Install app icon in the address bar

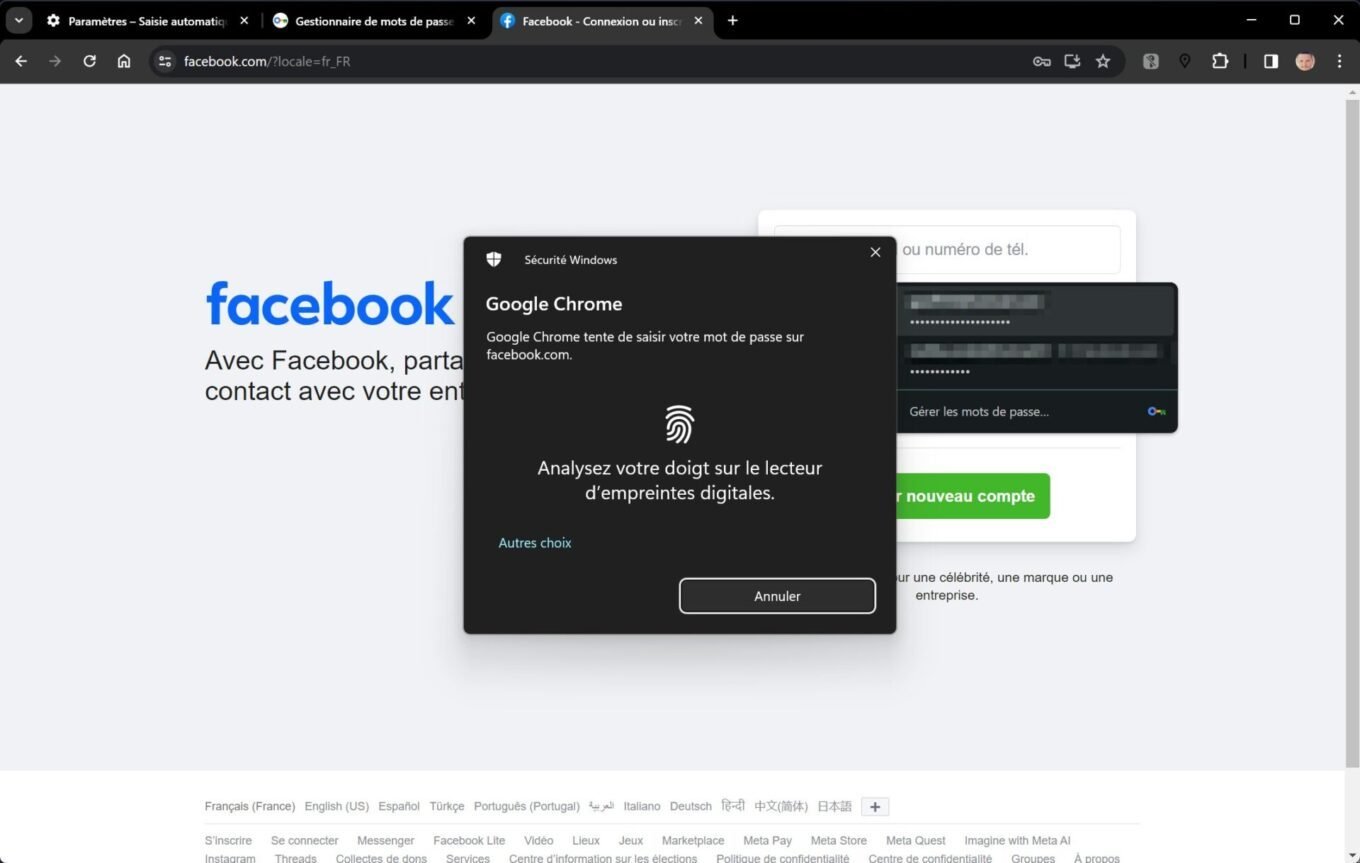tap(1072, 61)
